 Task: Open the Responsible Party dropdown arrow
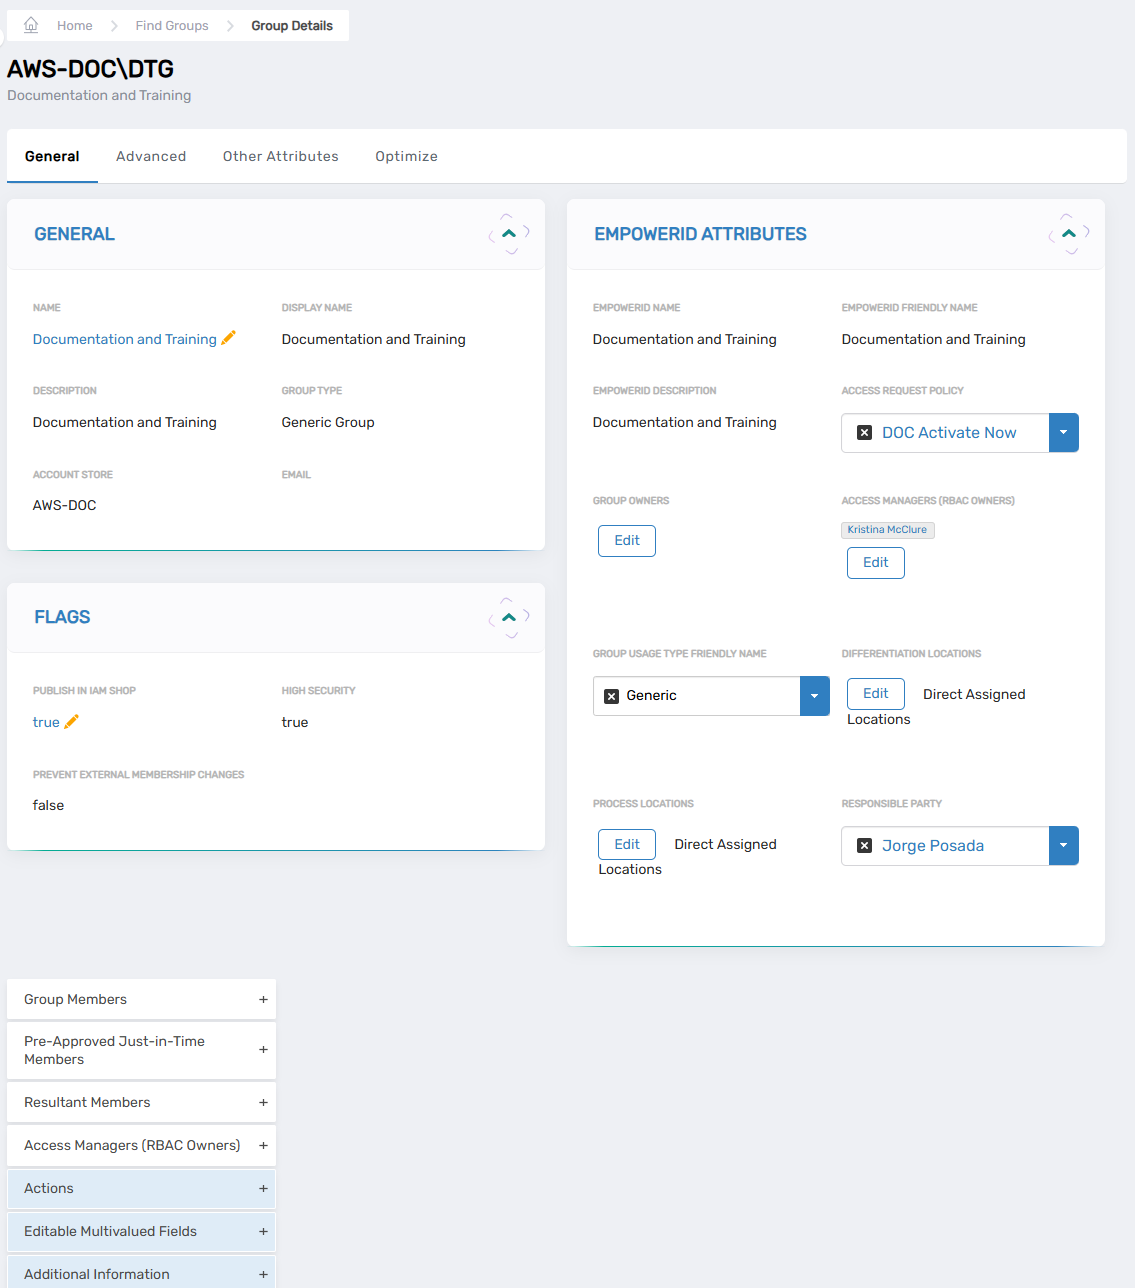coord(1063,846)
